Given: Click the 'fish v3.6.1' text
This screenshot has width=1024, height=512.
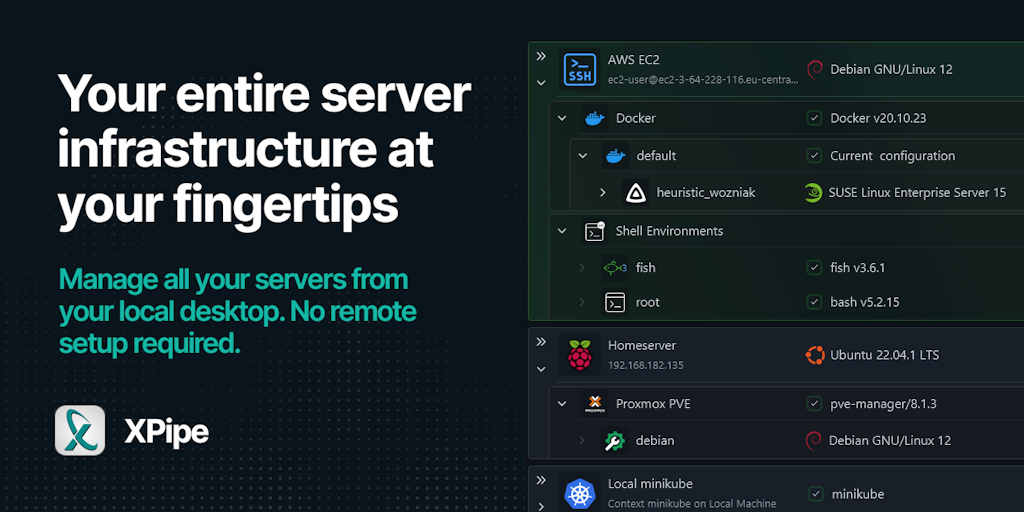Looking at the screenshot, I should pos(857,268).
